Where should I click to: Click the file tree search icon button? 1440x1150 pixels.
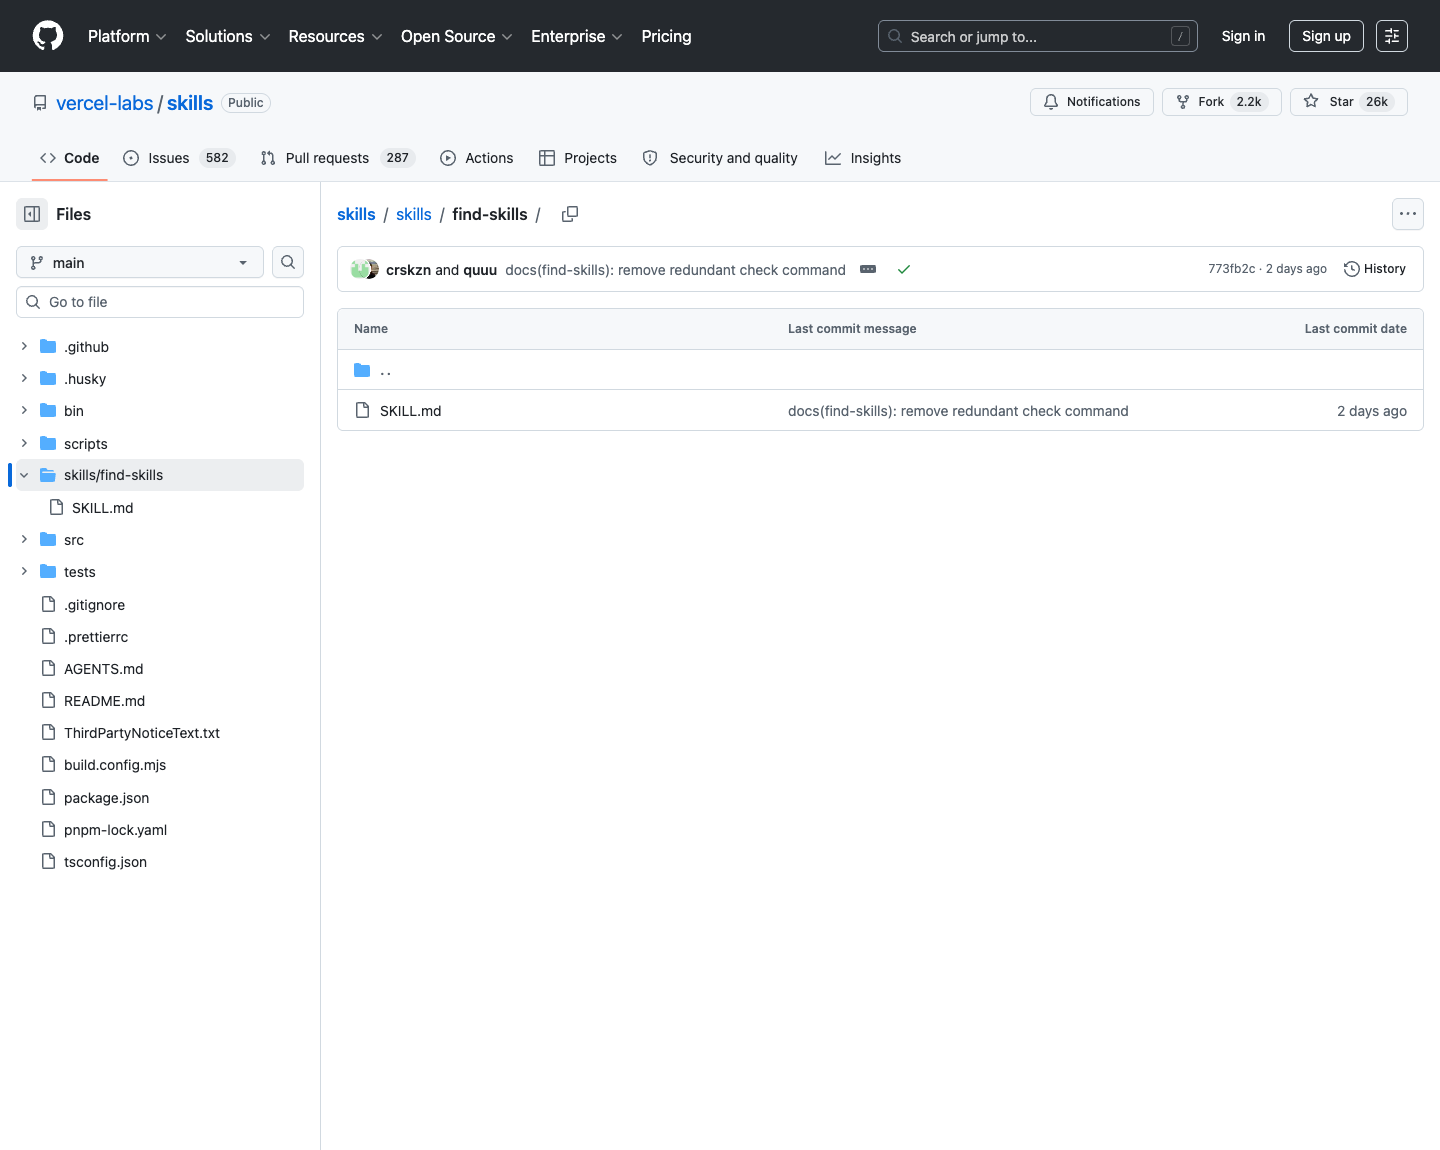click(288, 262)
